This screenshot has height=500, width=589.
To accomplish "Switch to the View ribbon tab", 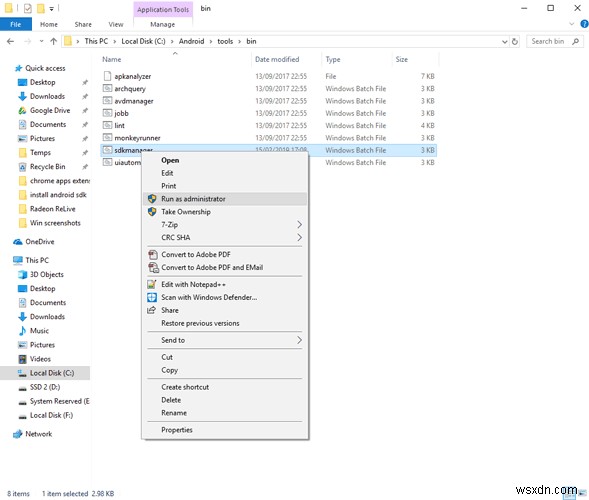I will tap(116, 24).
